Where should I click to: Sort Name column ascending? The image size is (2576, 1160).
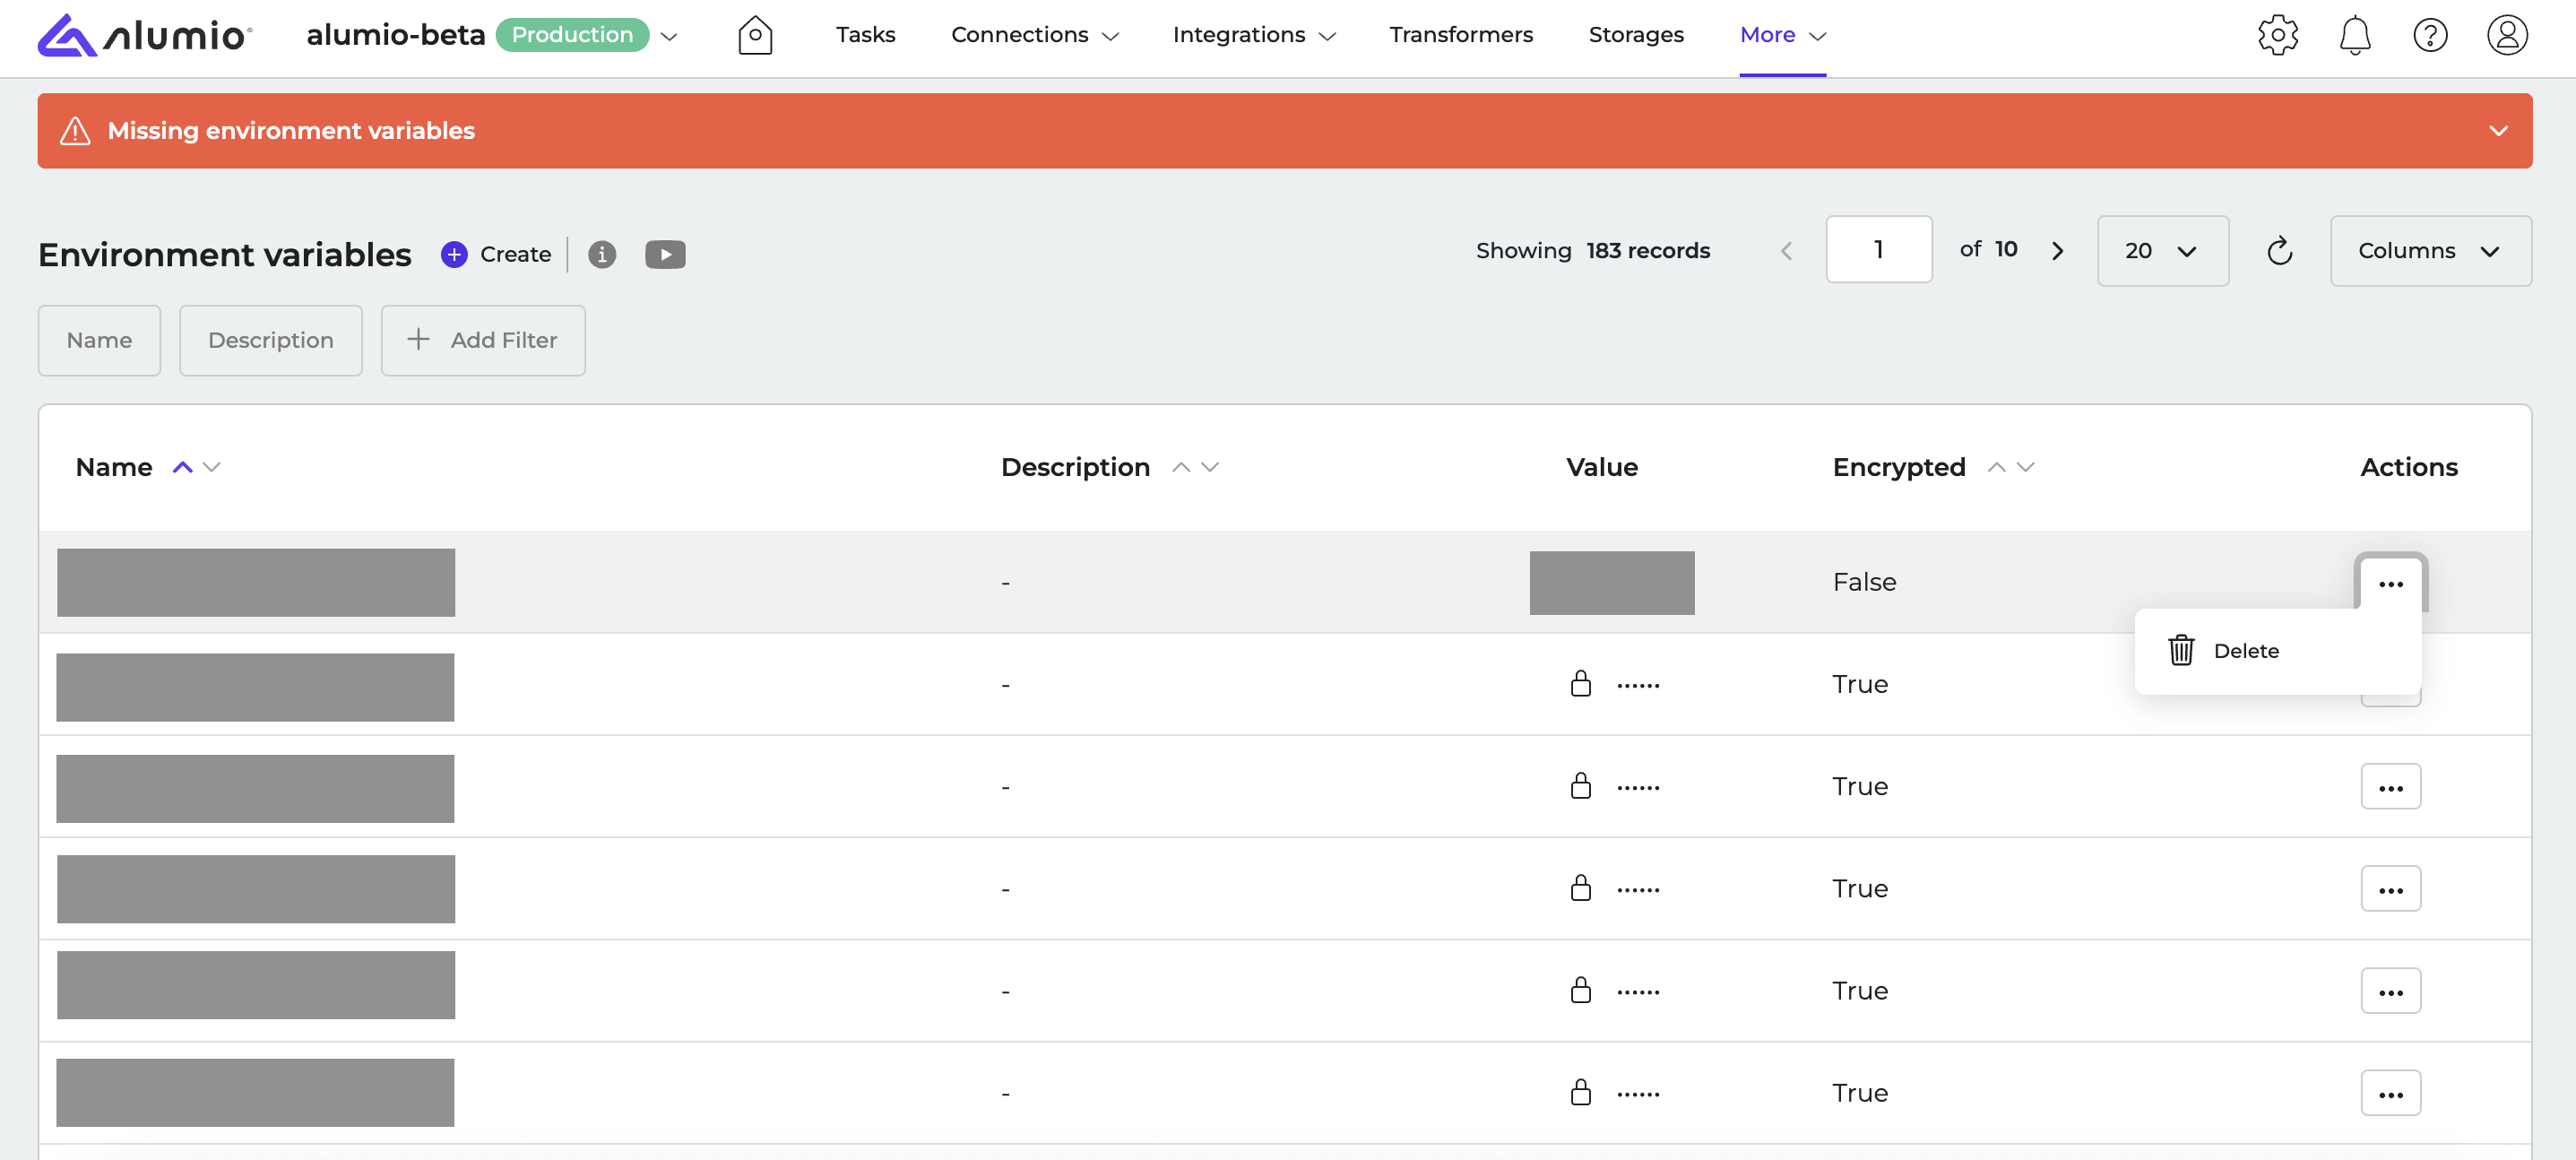click(x=182, y=467)
